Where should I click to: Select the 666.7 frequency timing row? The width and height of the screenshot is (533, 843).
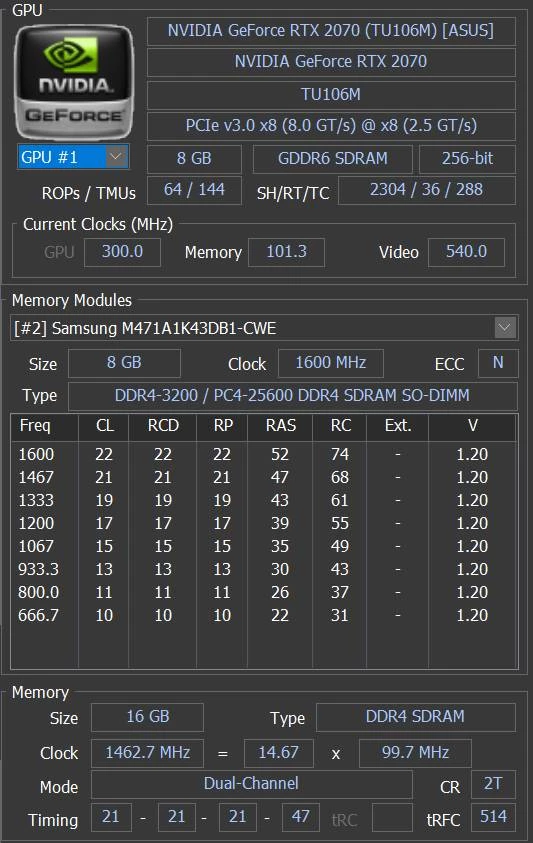(x=264, y=616)
